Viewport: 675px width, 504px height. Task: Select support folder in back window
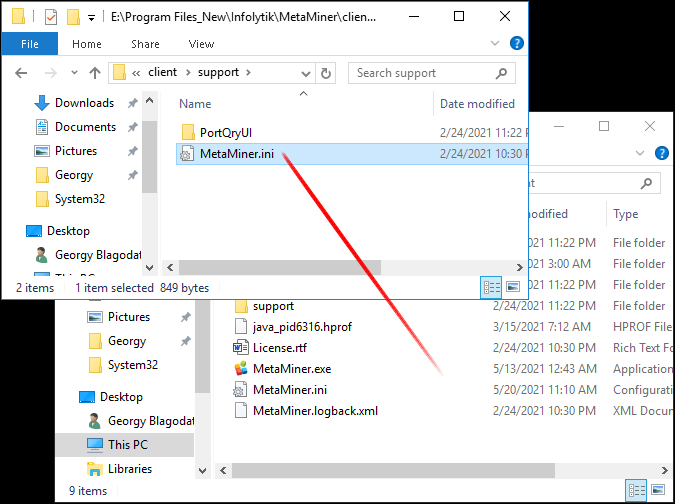click(264, 306)
